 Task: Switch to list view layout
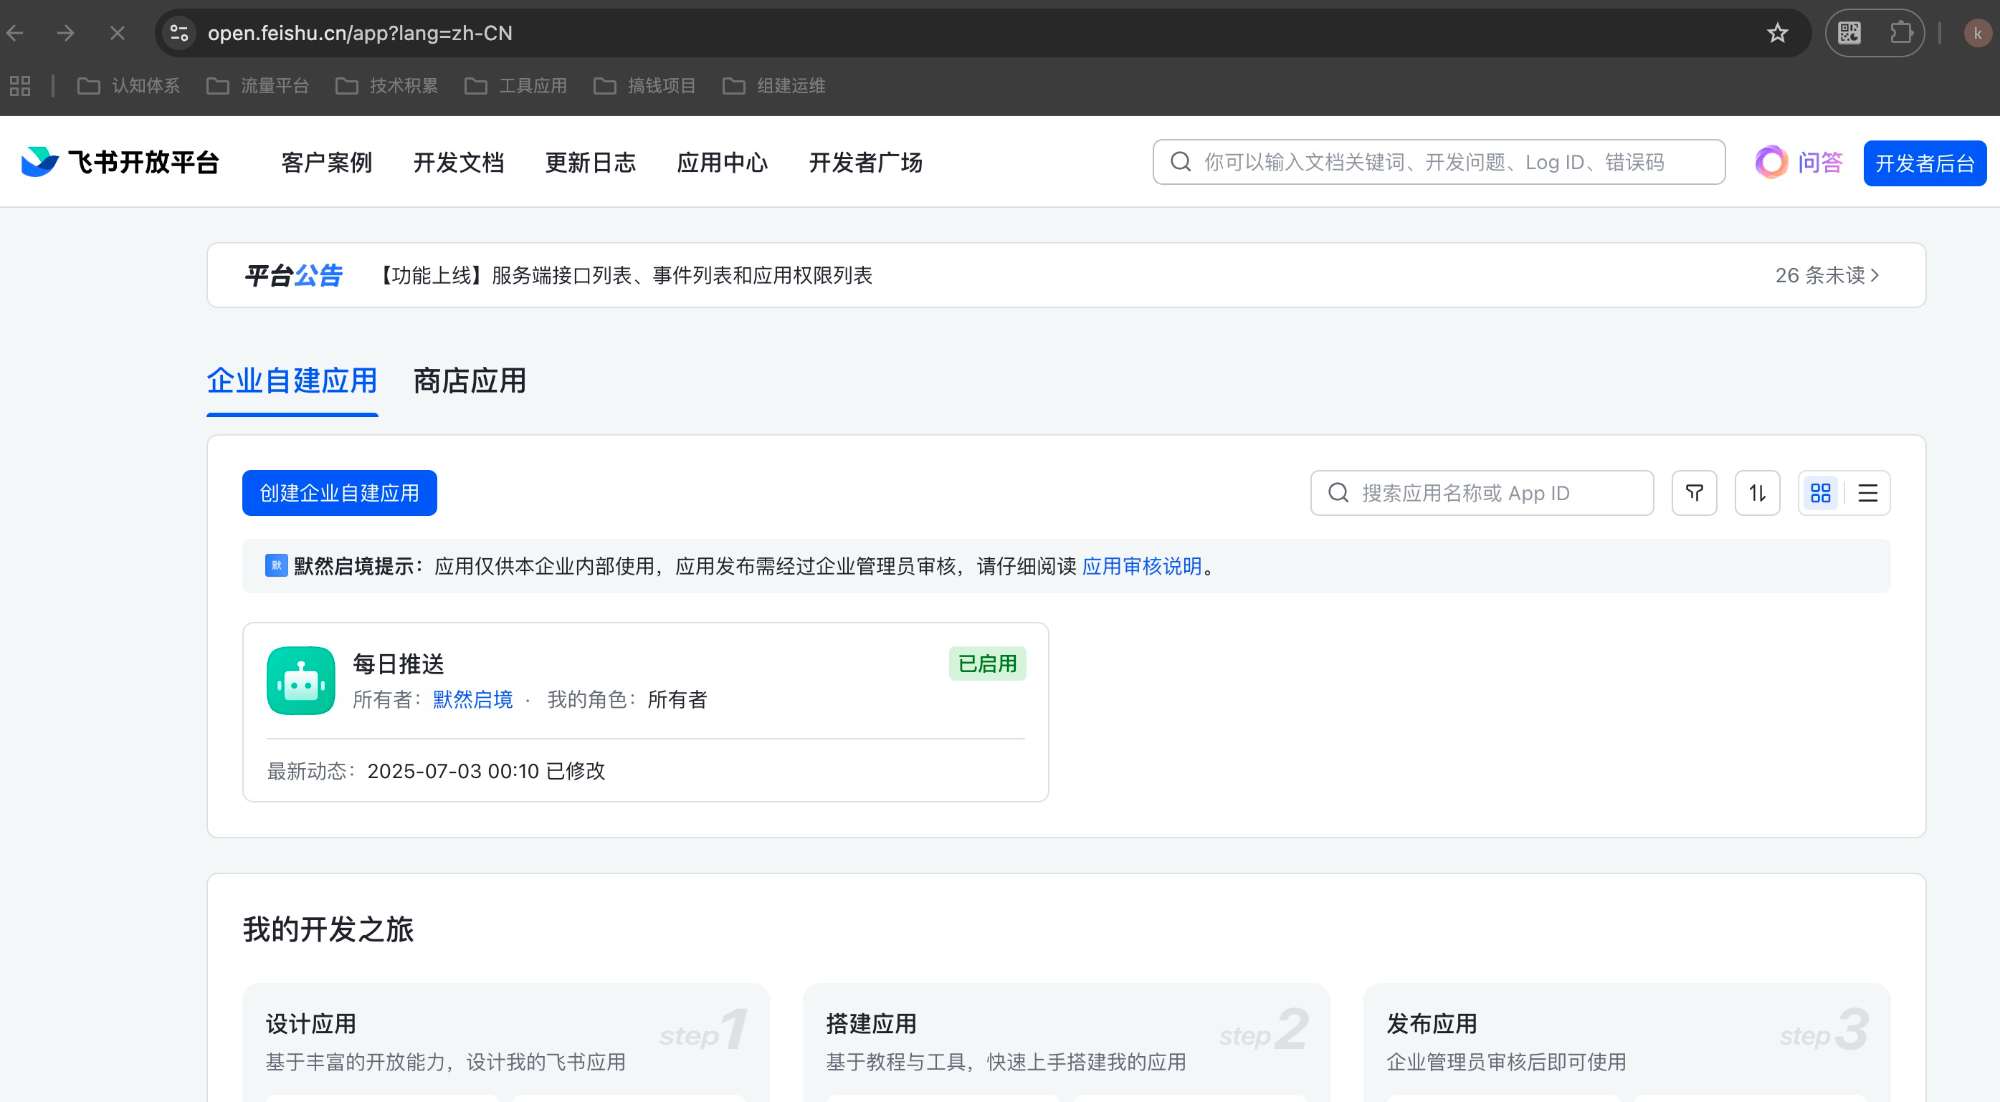coord(1867,493)
